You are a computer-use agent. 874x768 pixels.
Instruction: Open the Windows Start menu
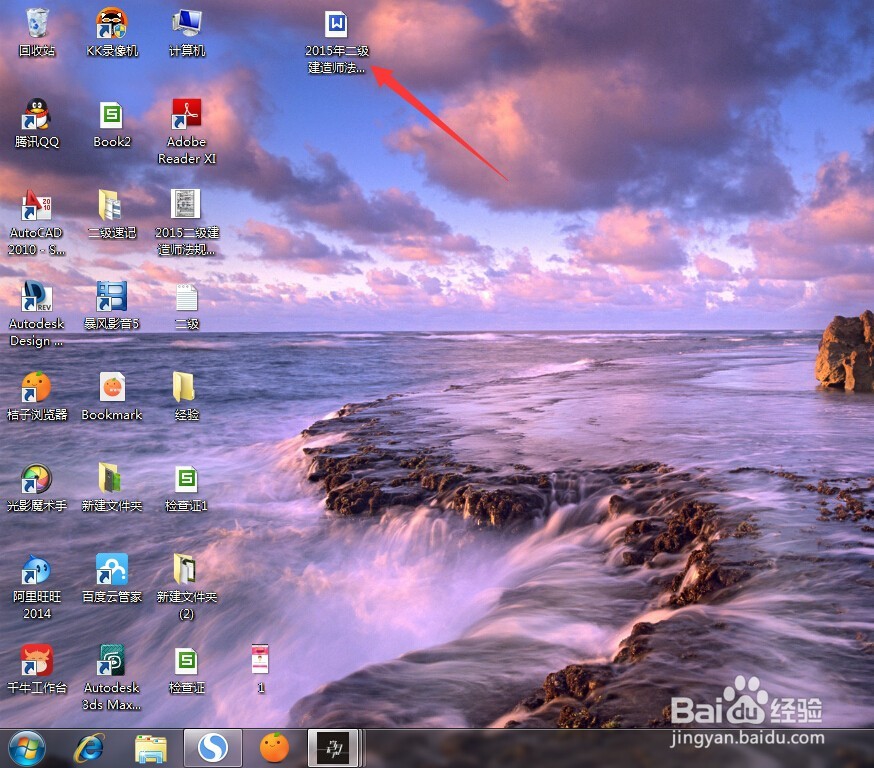[27, 748]
